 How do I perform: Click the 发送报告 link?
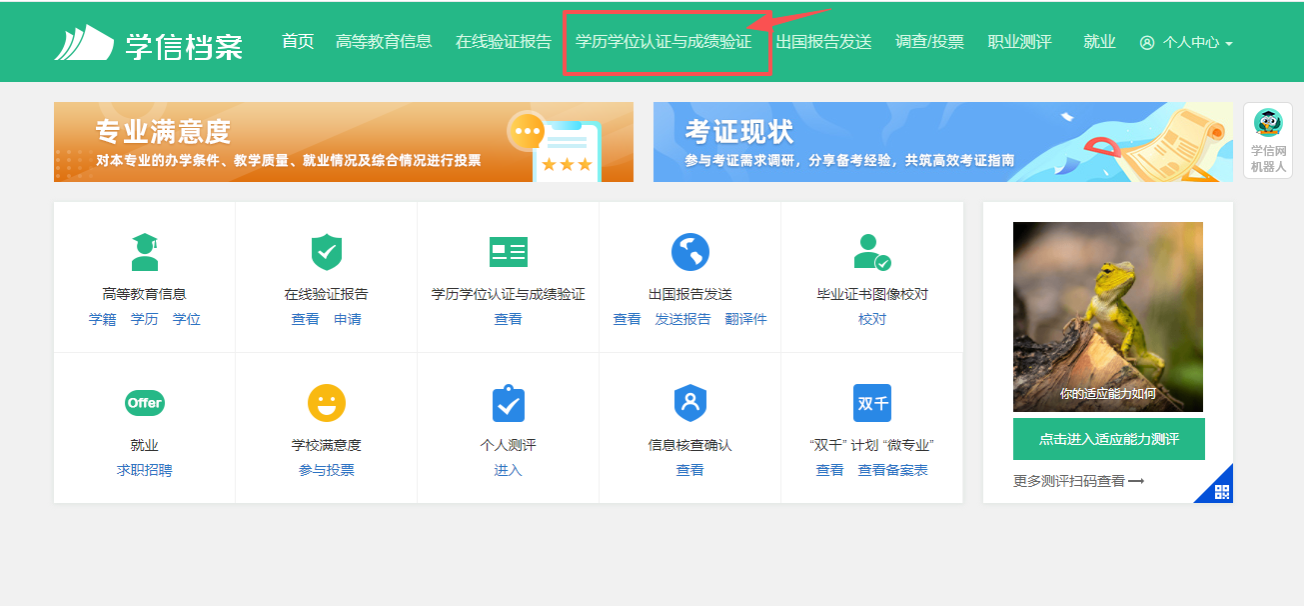[x=683, y=319]
